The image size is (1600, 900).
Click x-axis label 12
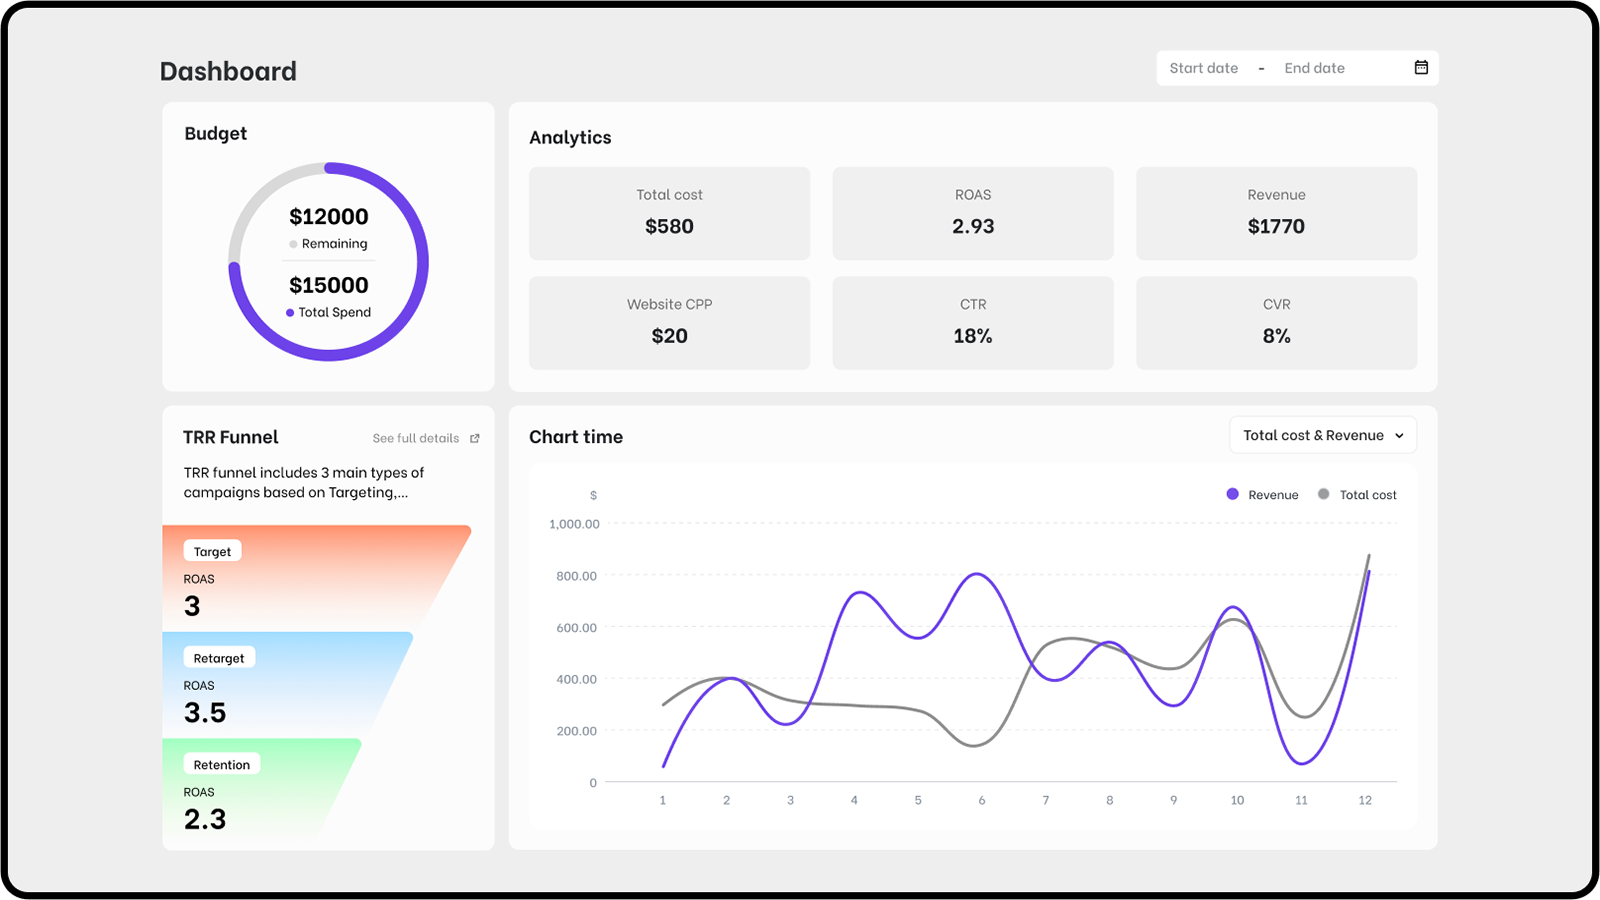pos(1365,800)
